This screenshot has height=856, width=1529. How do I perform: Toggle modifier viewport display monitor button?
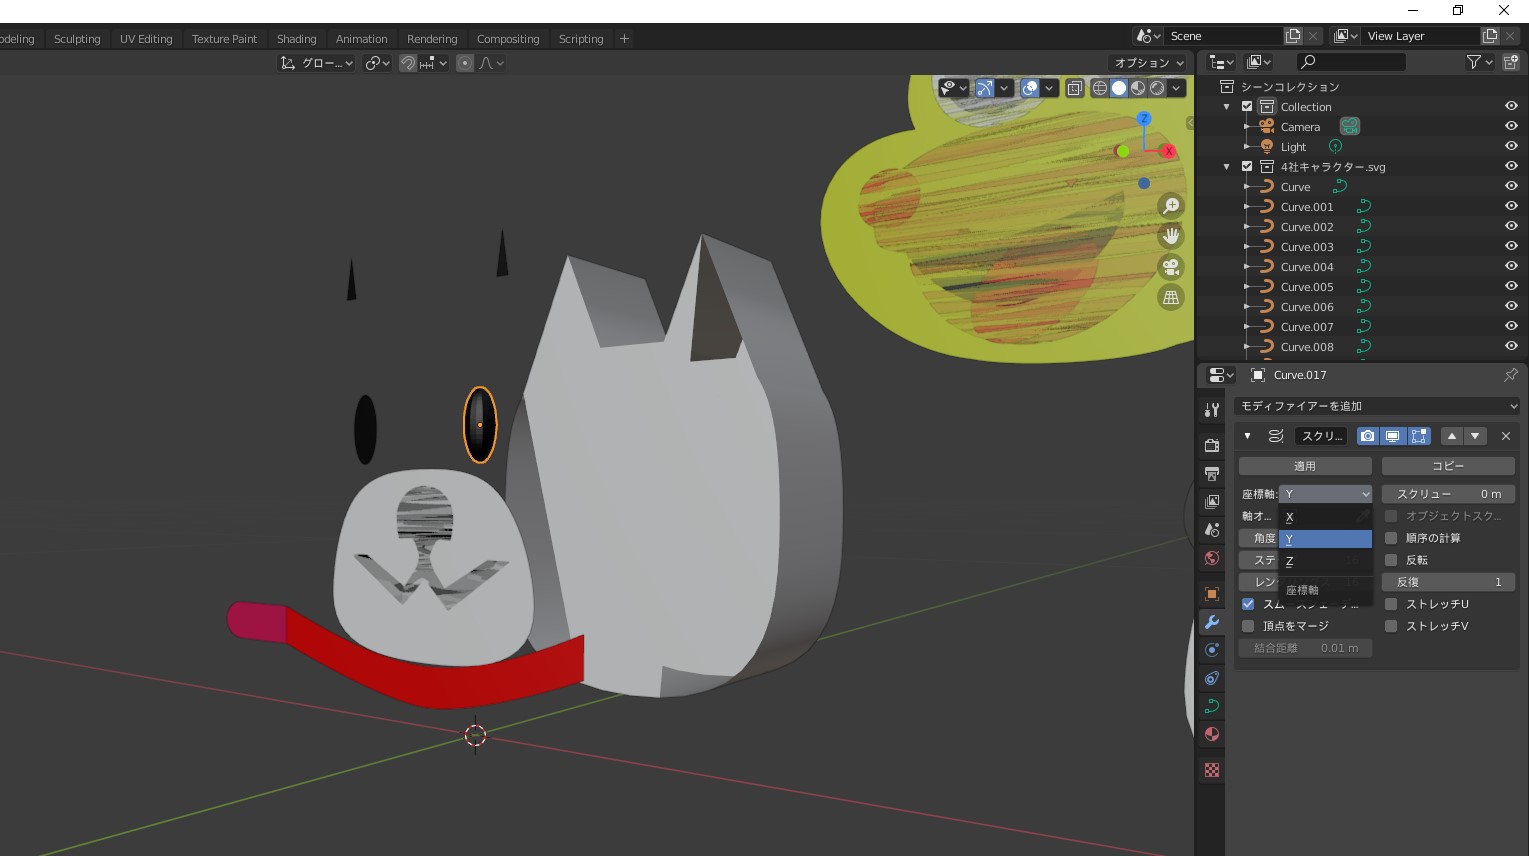1392,436
